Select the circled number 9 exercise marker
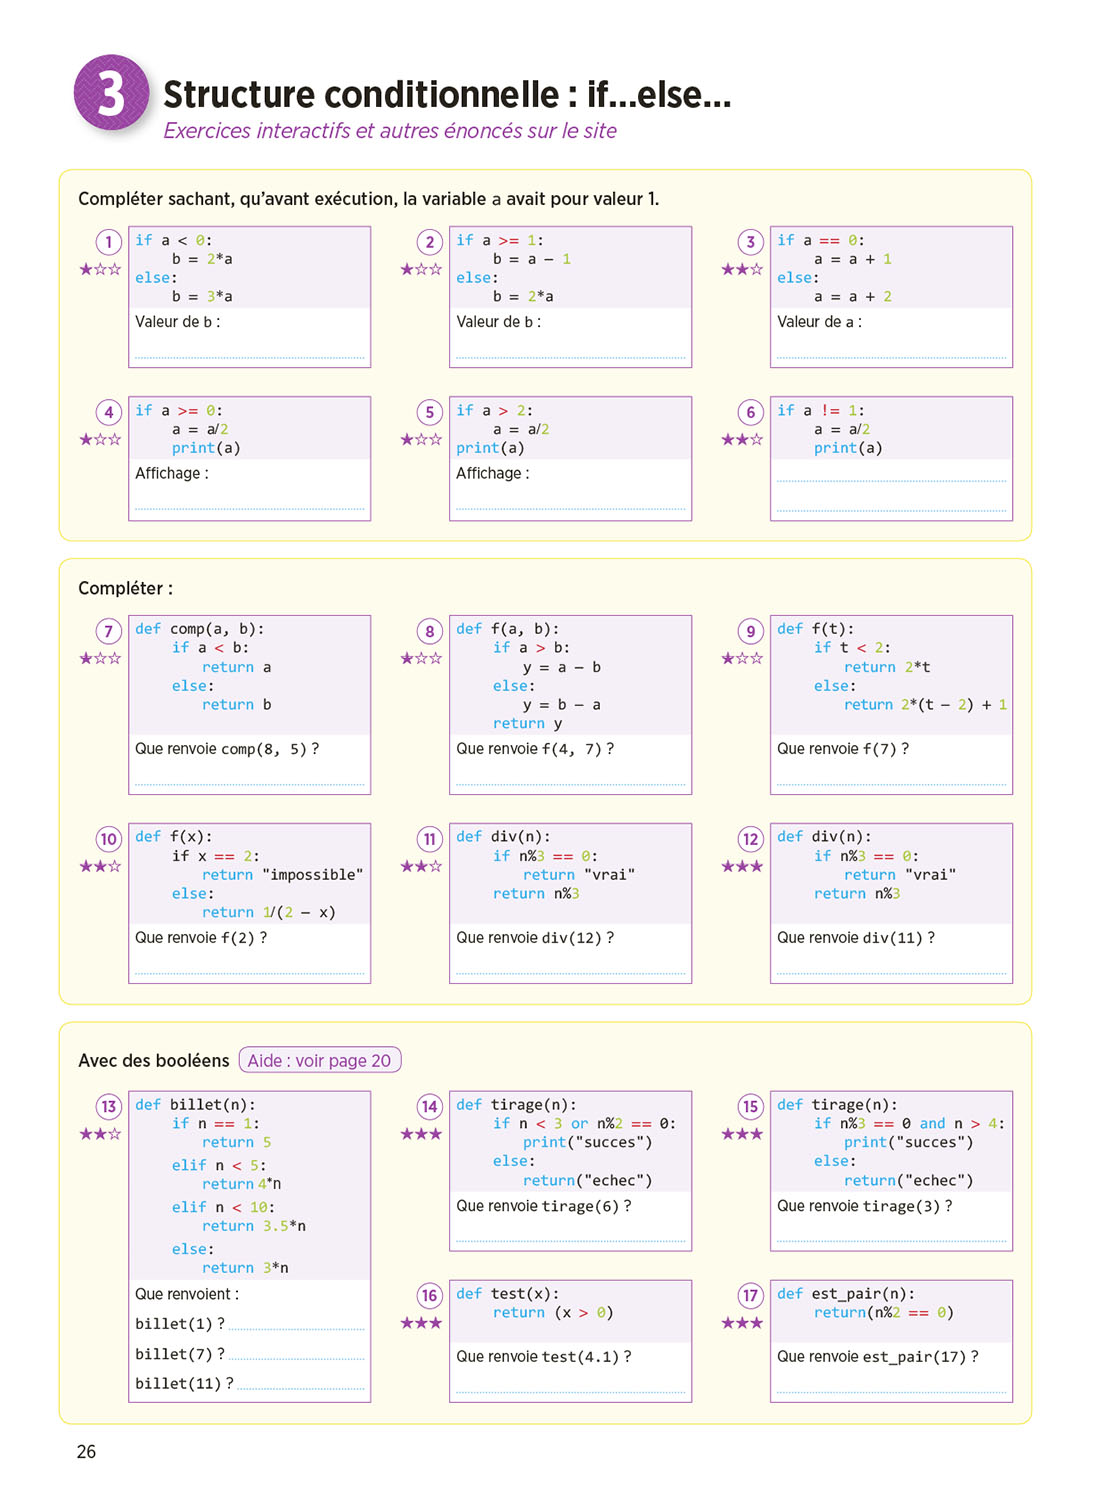Viewport: 1105px width, 1500px height. click(x=750, y=631)
